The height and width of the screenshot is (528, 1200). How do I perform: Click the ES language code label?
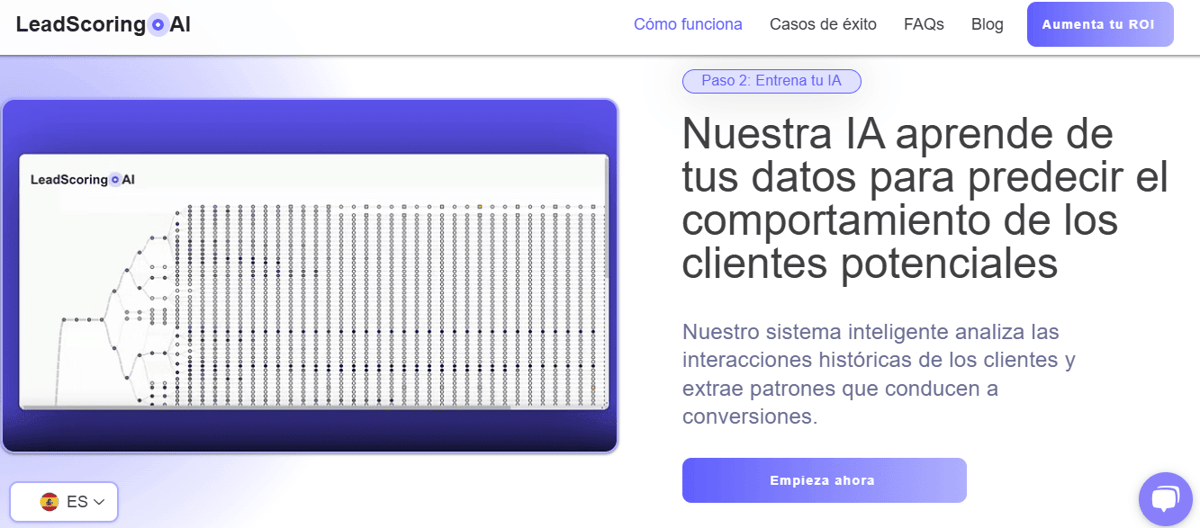point(77,502)
